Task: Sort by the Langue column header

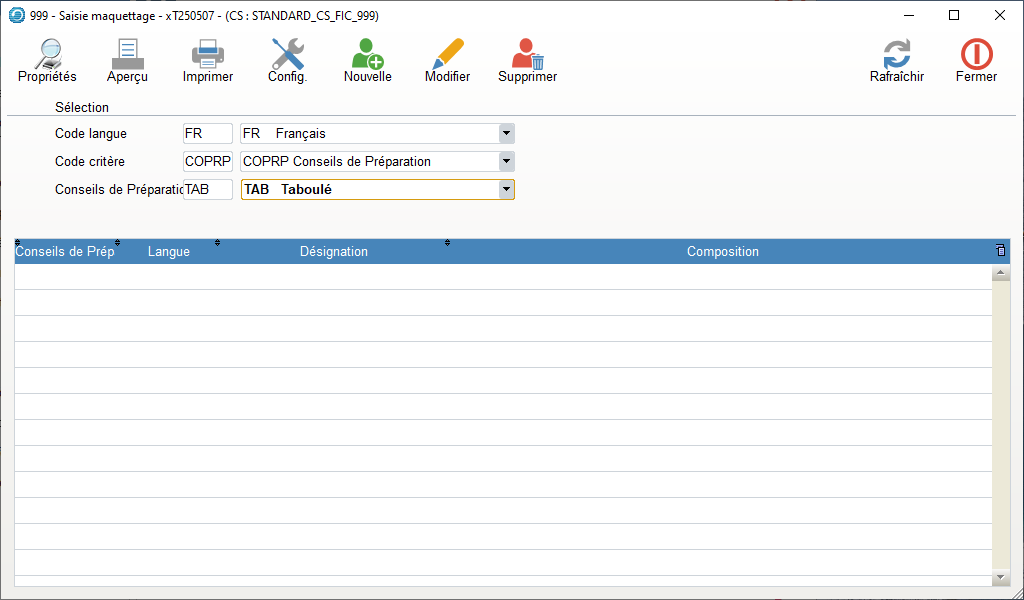Action: 169,252
